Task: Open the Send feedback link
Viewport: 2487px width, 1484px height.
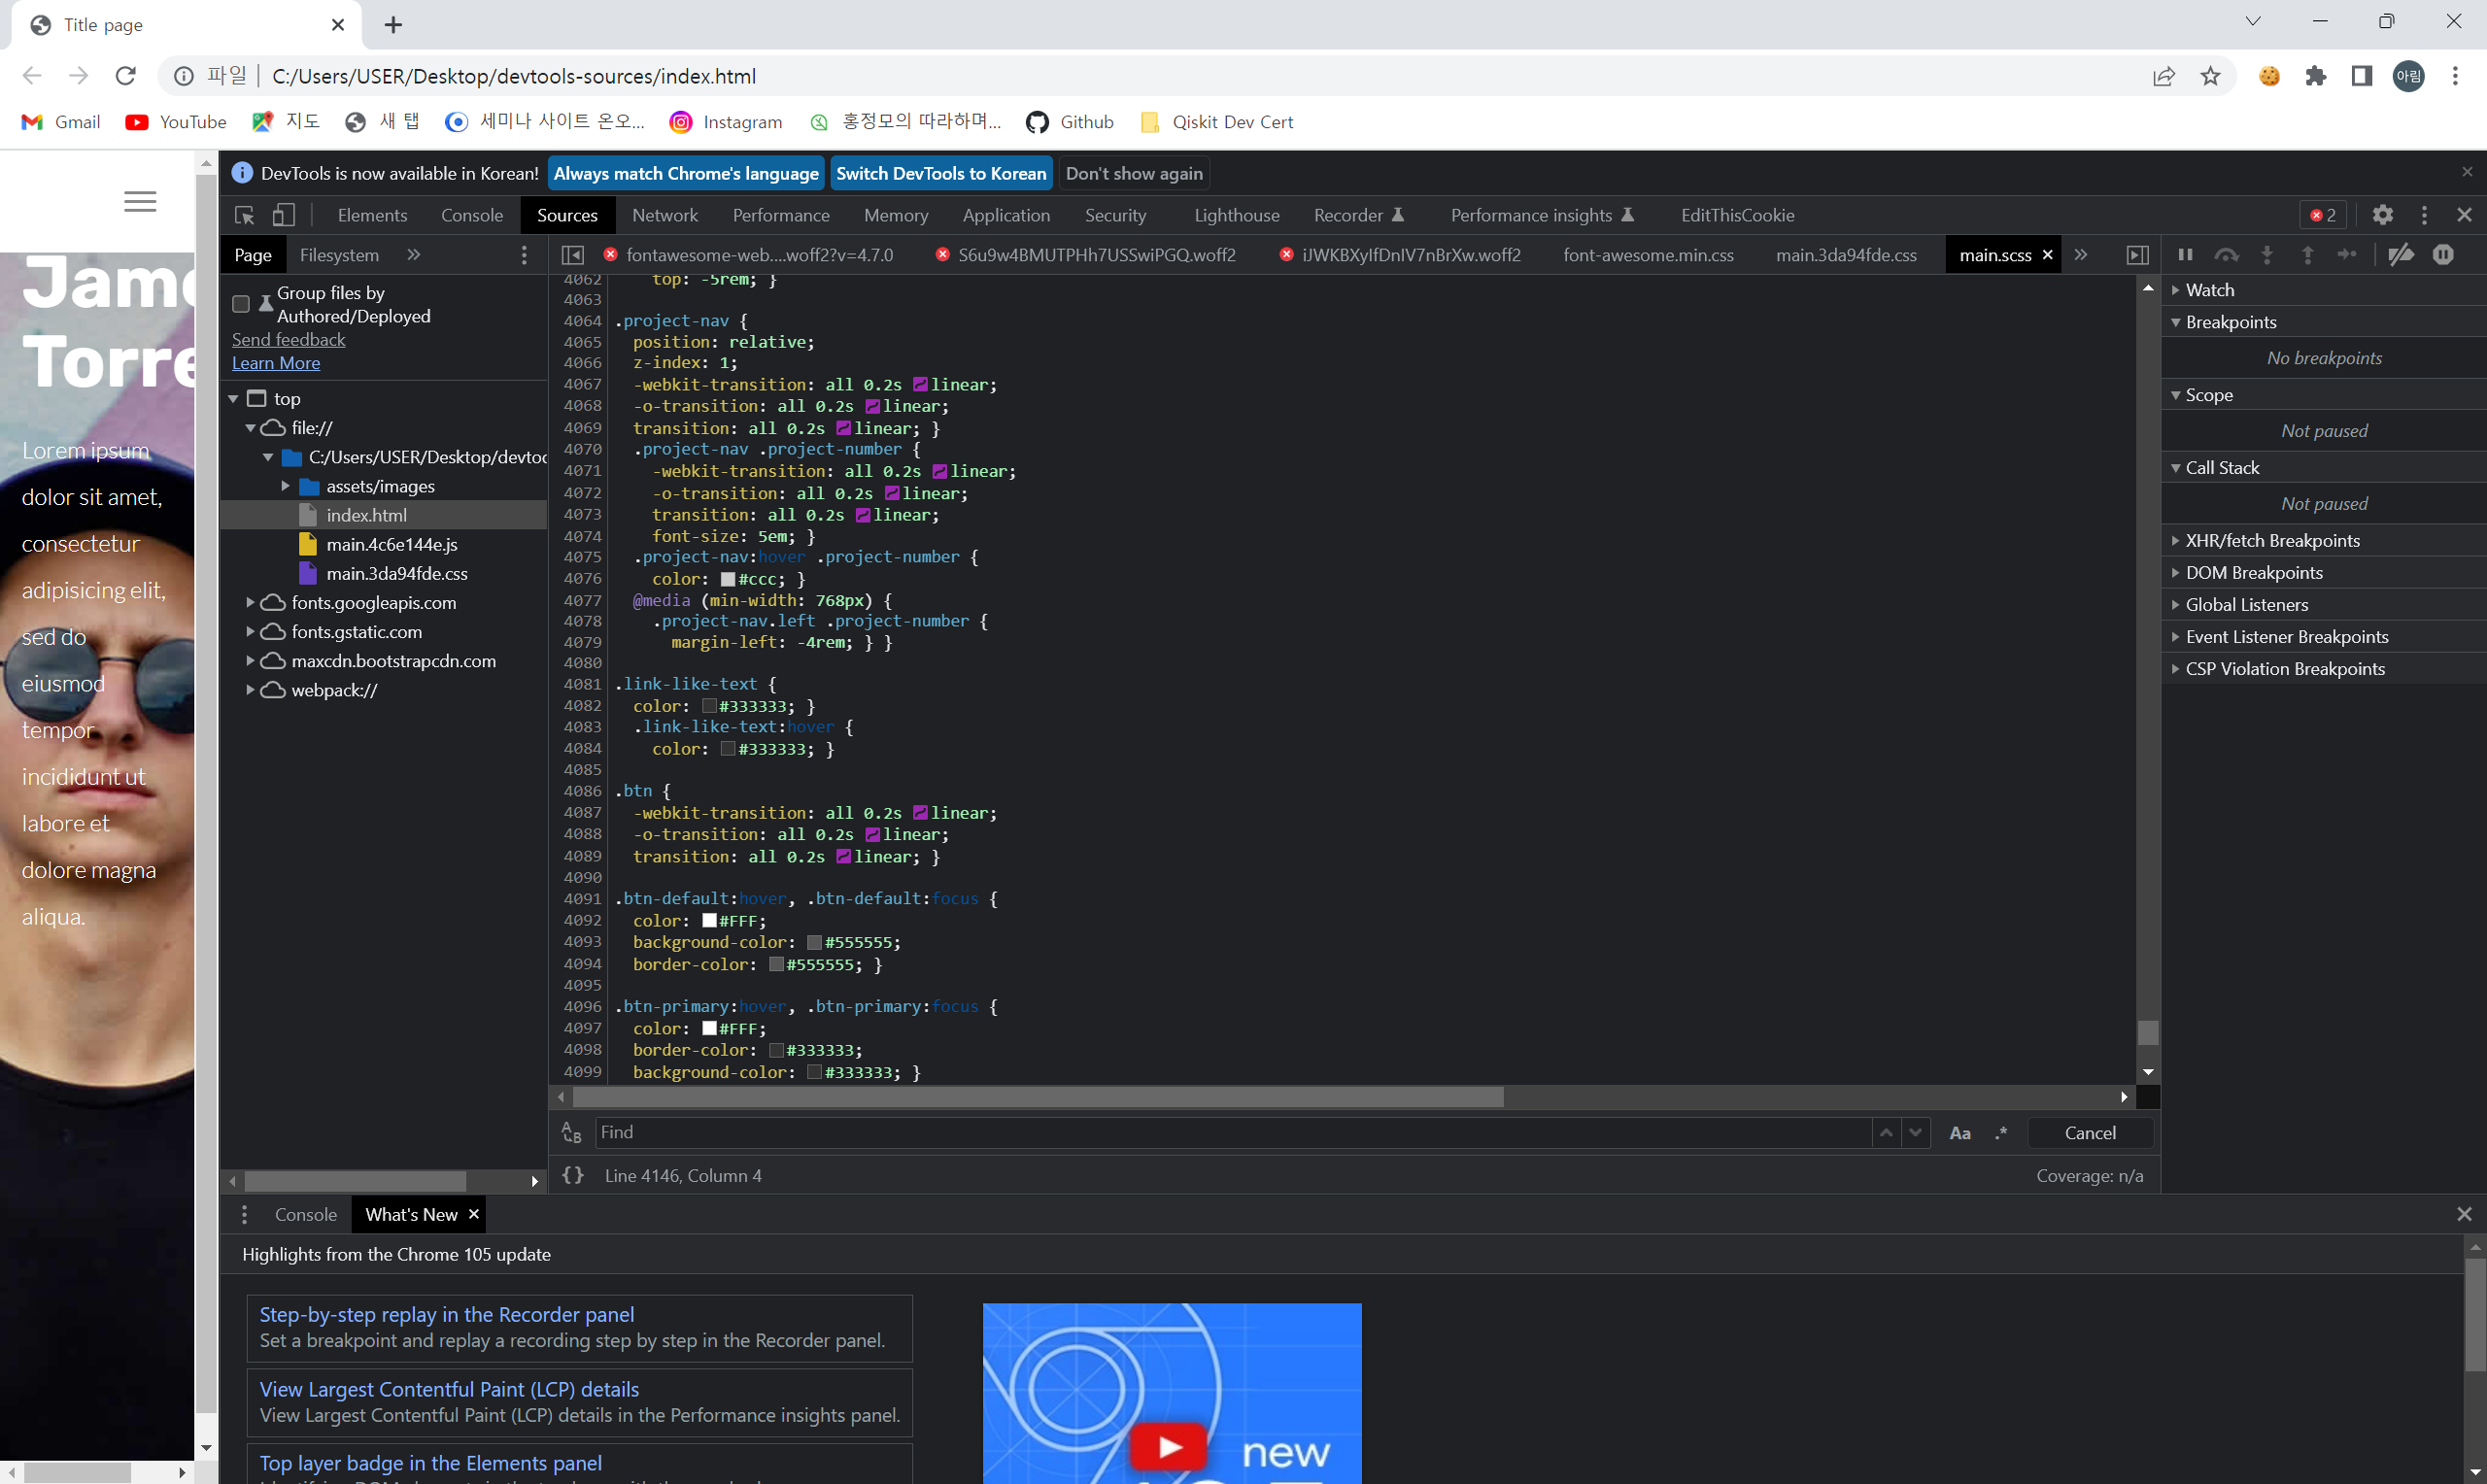Action: coord(289,339)
